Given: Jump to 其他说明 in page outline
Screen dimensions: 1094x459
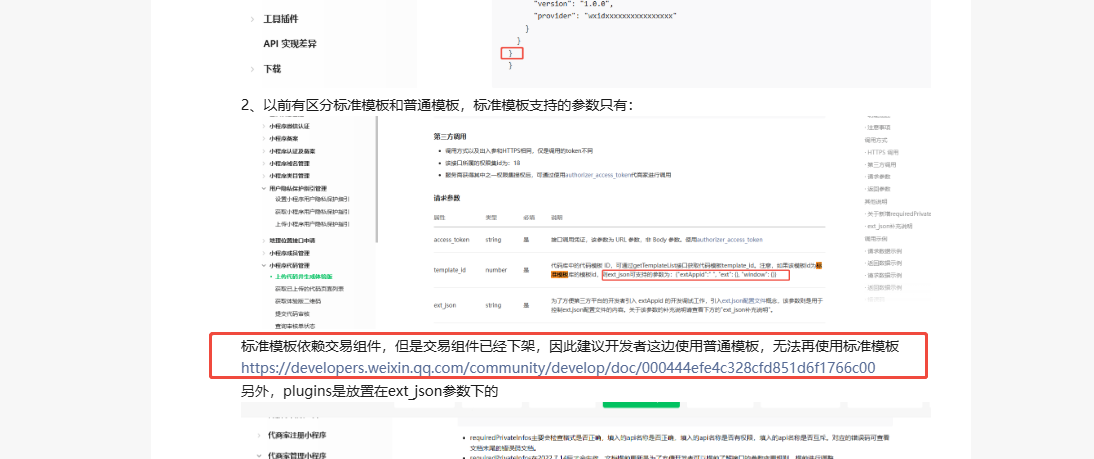Looking at the screenshot, I should click(x=876, y=202).
